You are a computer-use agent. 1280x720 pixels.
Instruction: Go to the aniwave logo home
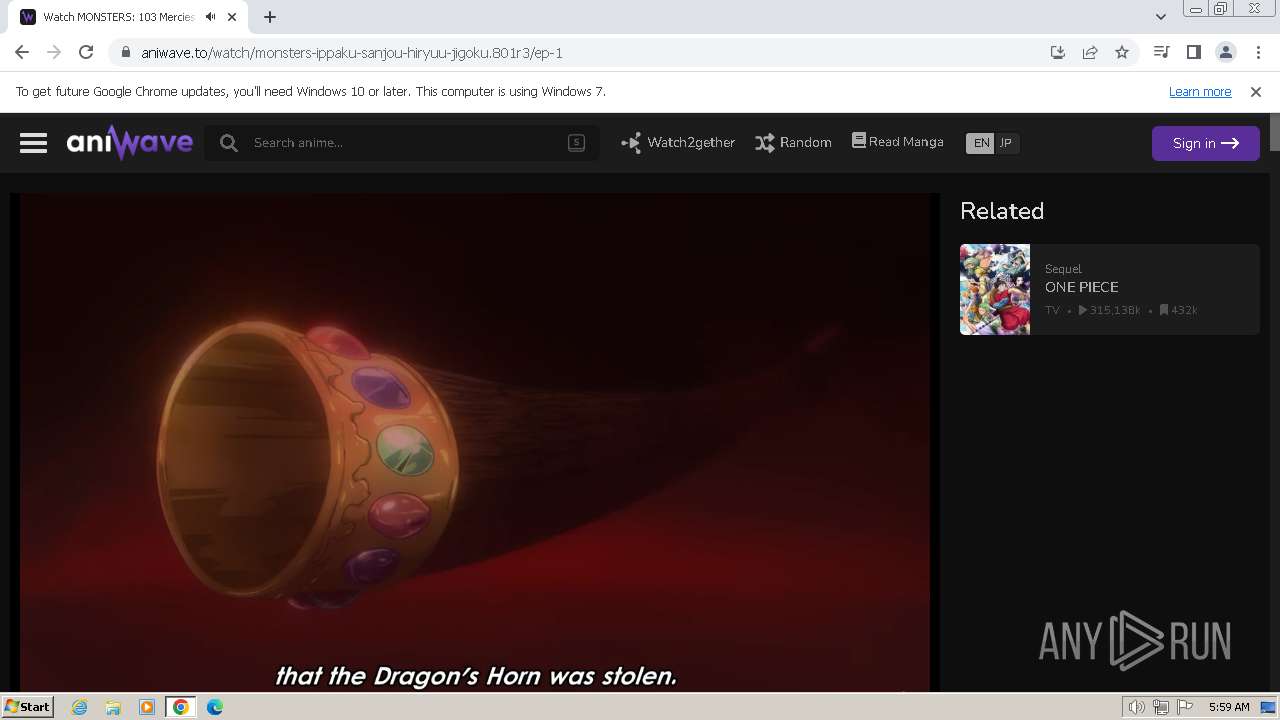[130, 143]
